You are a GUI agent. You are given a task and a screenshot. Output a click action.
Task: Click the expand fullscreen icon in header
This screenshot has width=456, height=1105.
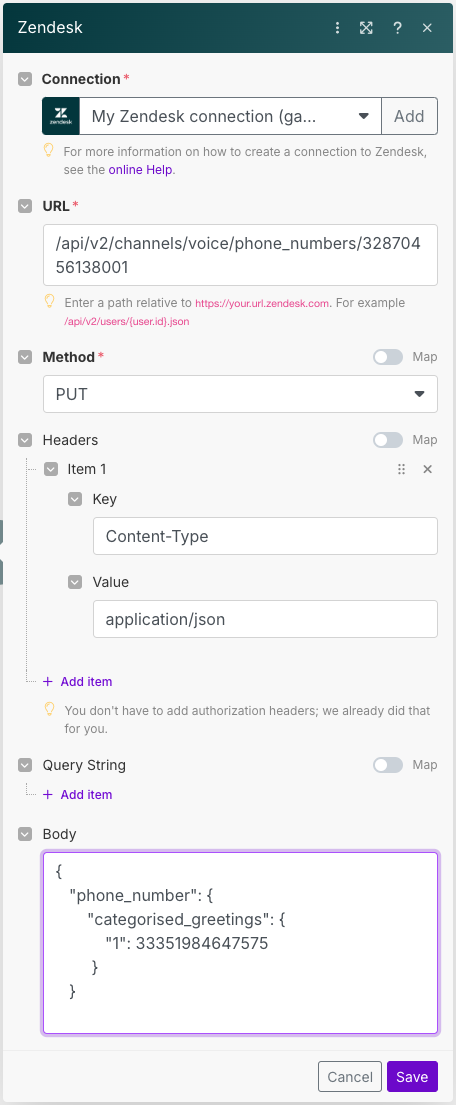[x=366, y=27]
